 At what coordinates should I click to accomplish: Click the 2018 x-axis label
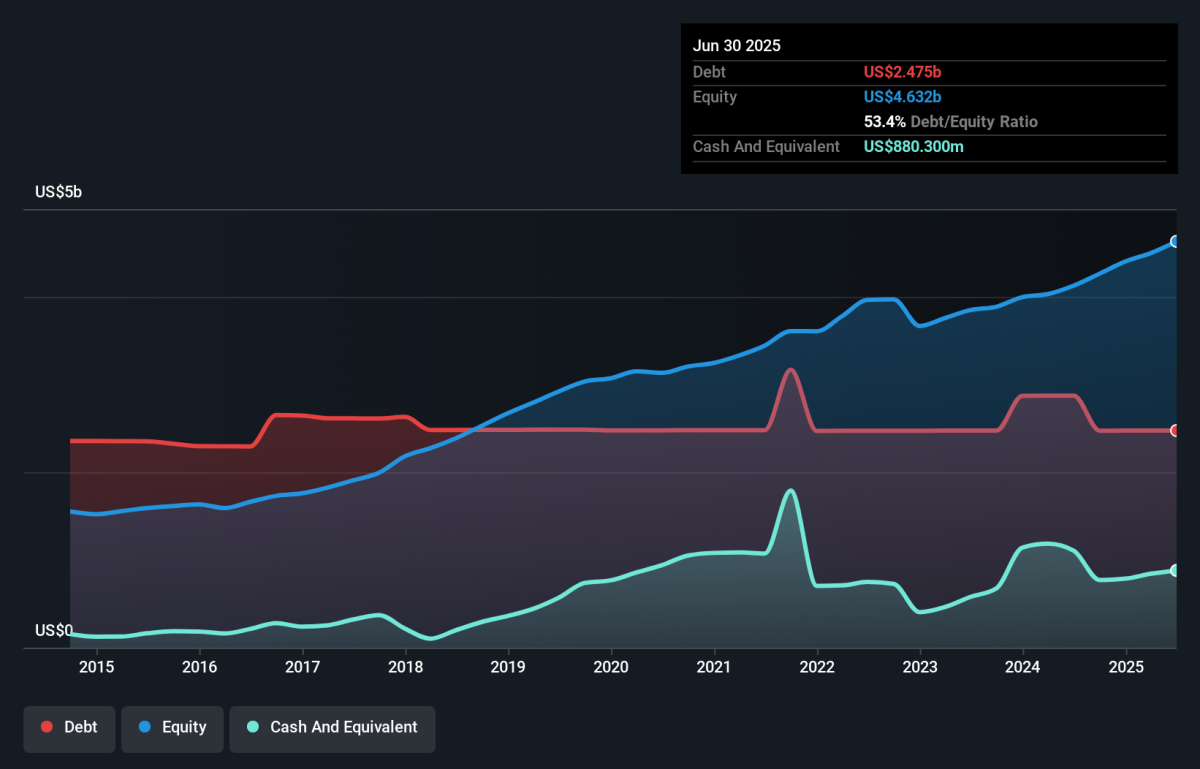point(405,666)
